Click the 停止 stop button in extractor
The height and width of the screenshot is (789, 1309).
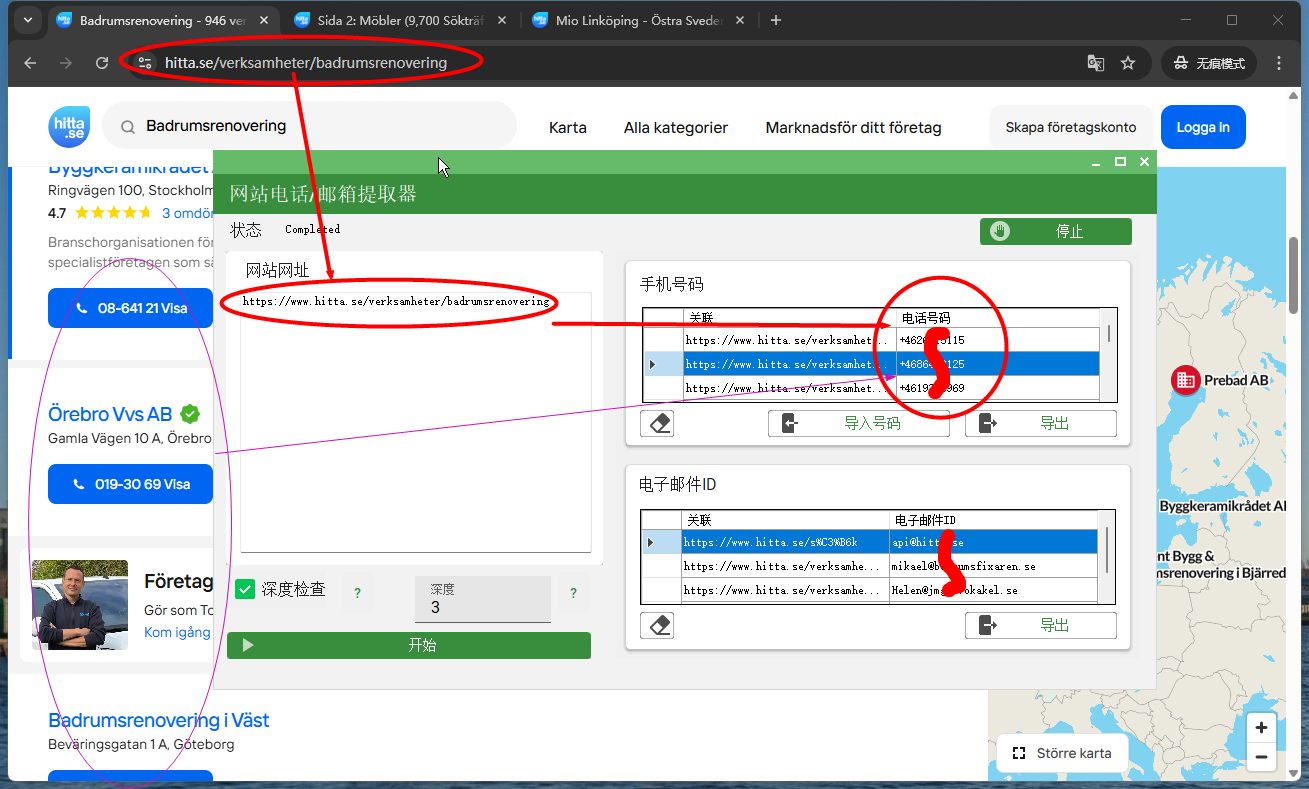(1056, 231)
